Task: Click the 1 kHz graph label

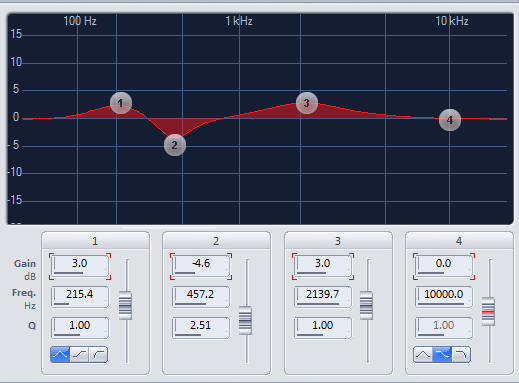Action: pyautogui.click(x=239, y=21)
